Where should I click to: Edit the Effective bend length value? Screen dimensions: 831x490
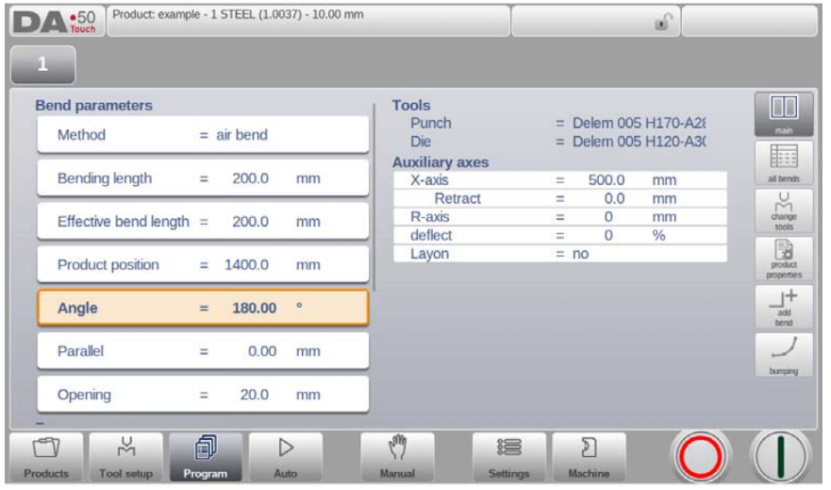pyautogui.click(x=203, y=221)
